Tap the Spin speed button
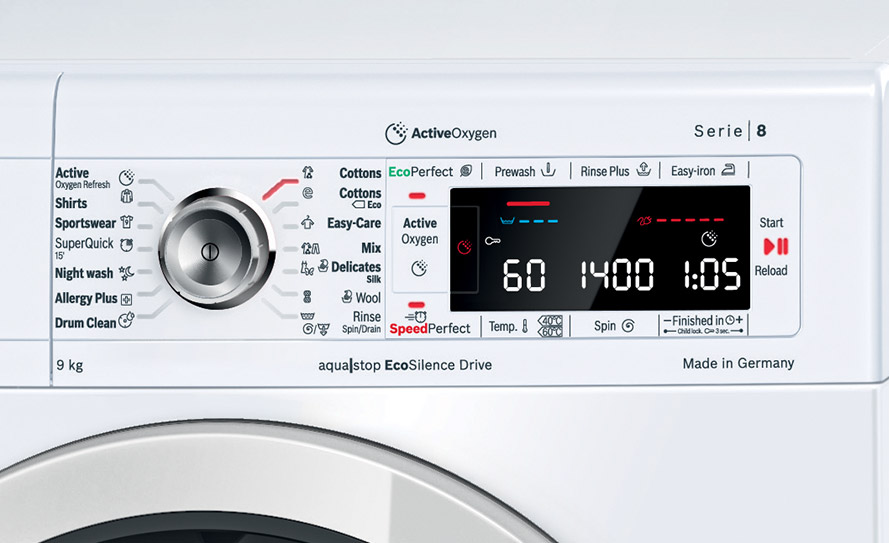The image size is (889, 543). (x=614, y=326)
